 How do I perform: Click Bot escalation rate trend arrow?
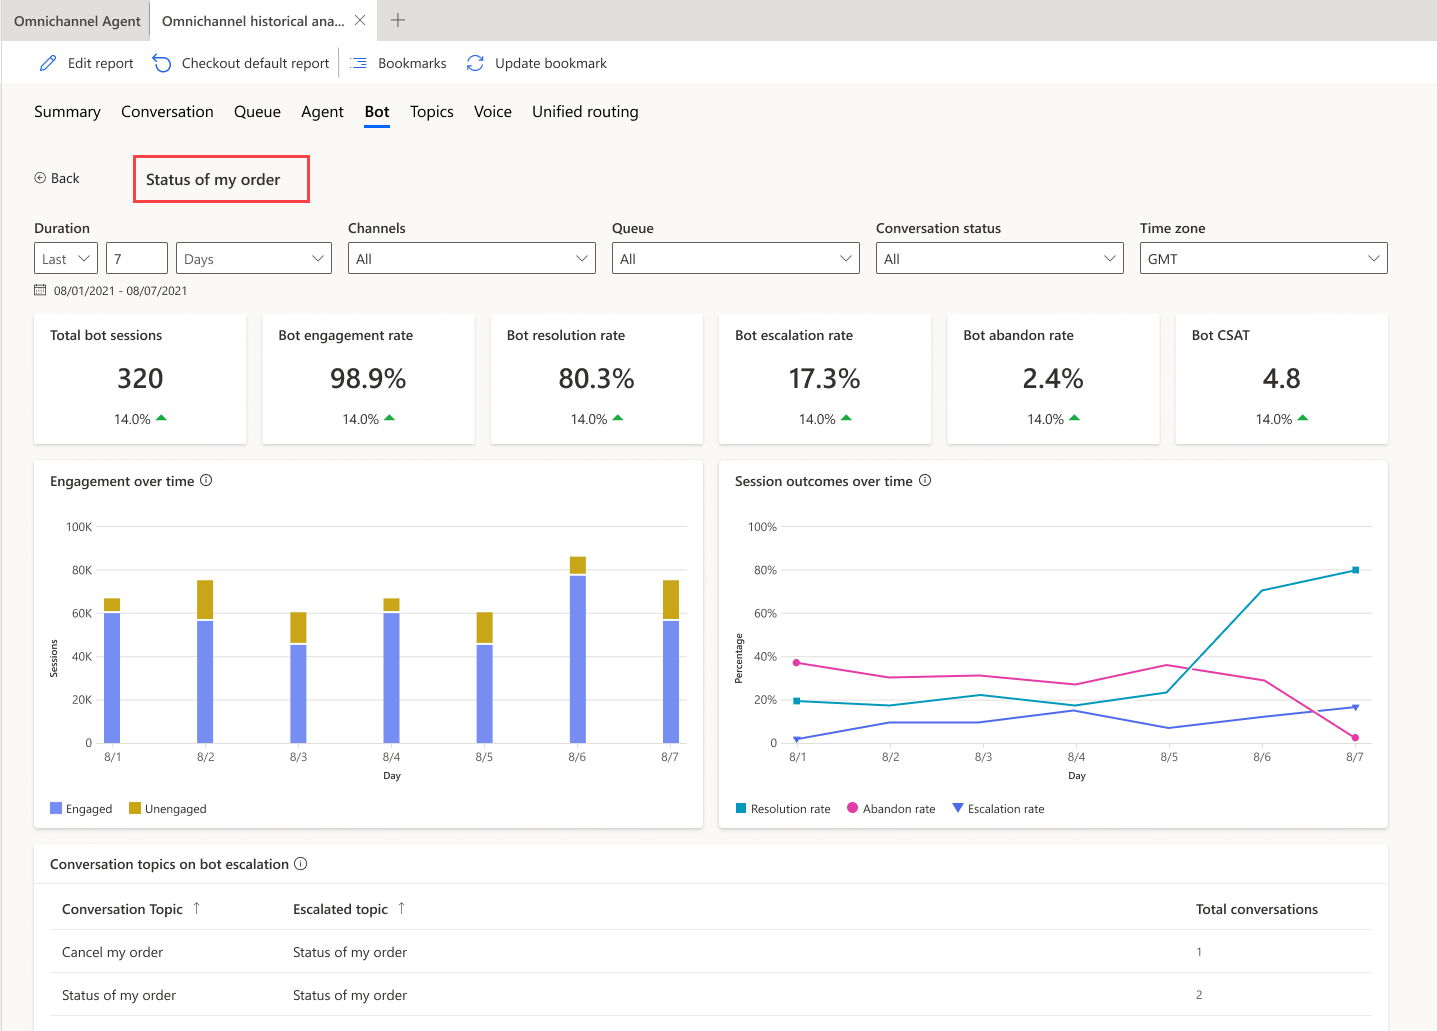click(846, 418)
